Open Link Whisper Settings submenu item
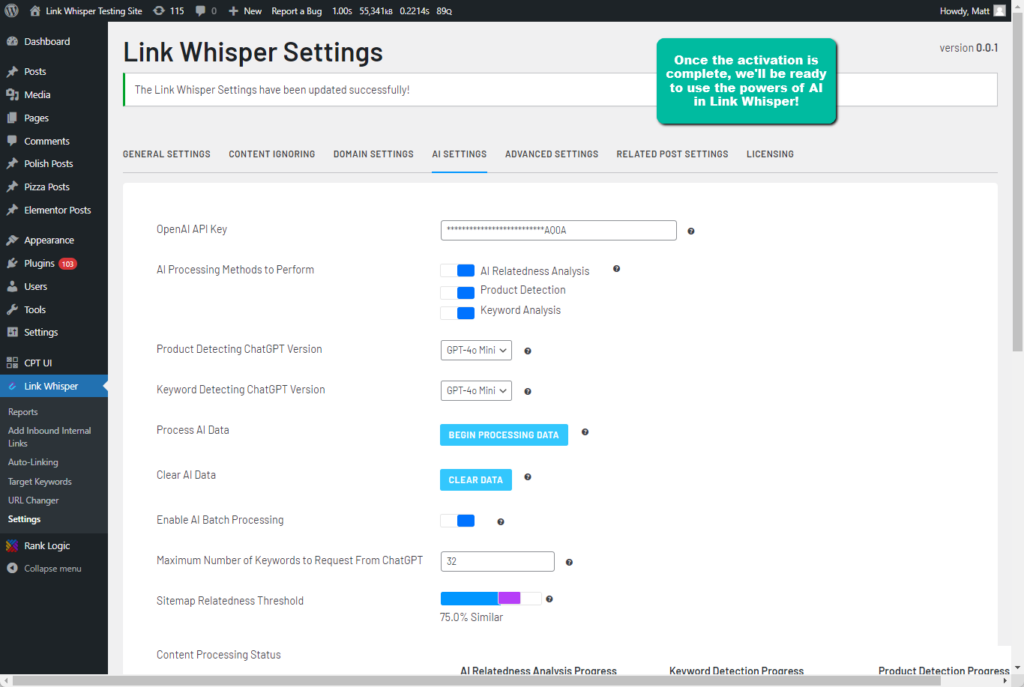The height and width of the screenshot is (687, 1024). [x=24, y=519]
